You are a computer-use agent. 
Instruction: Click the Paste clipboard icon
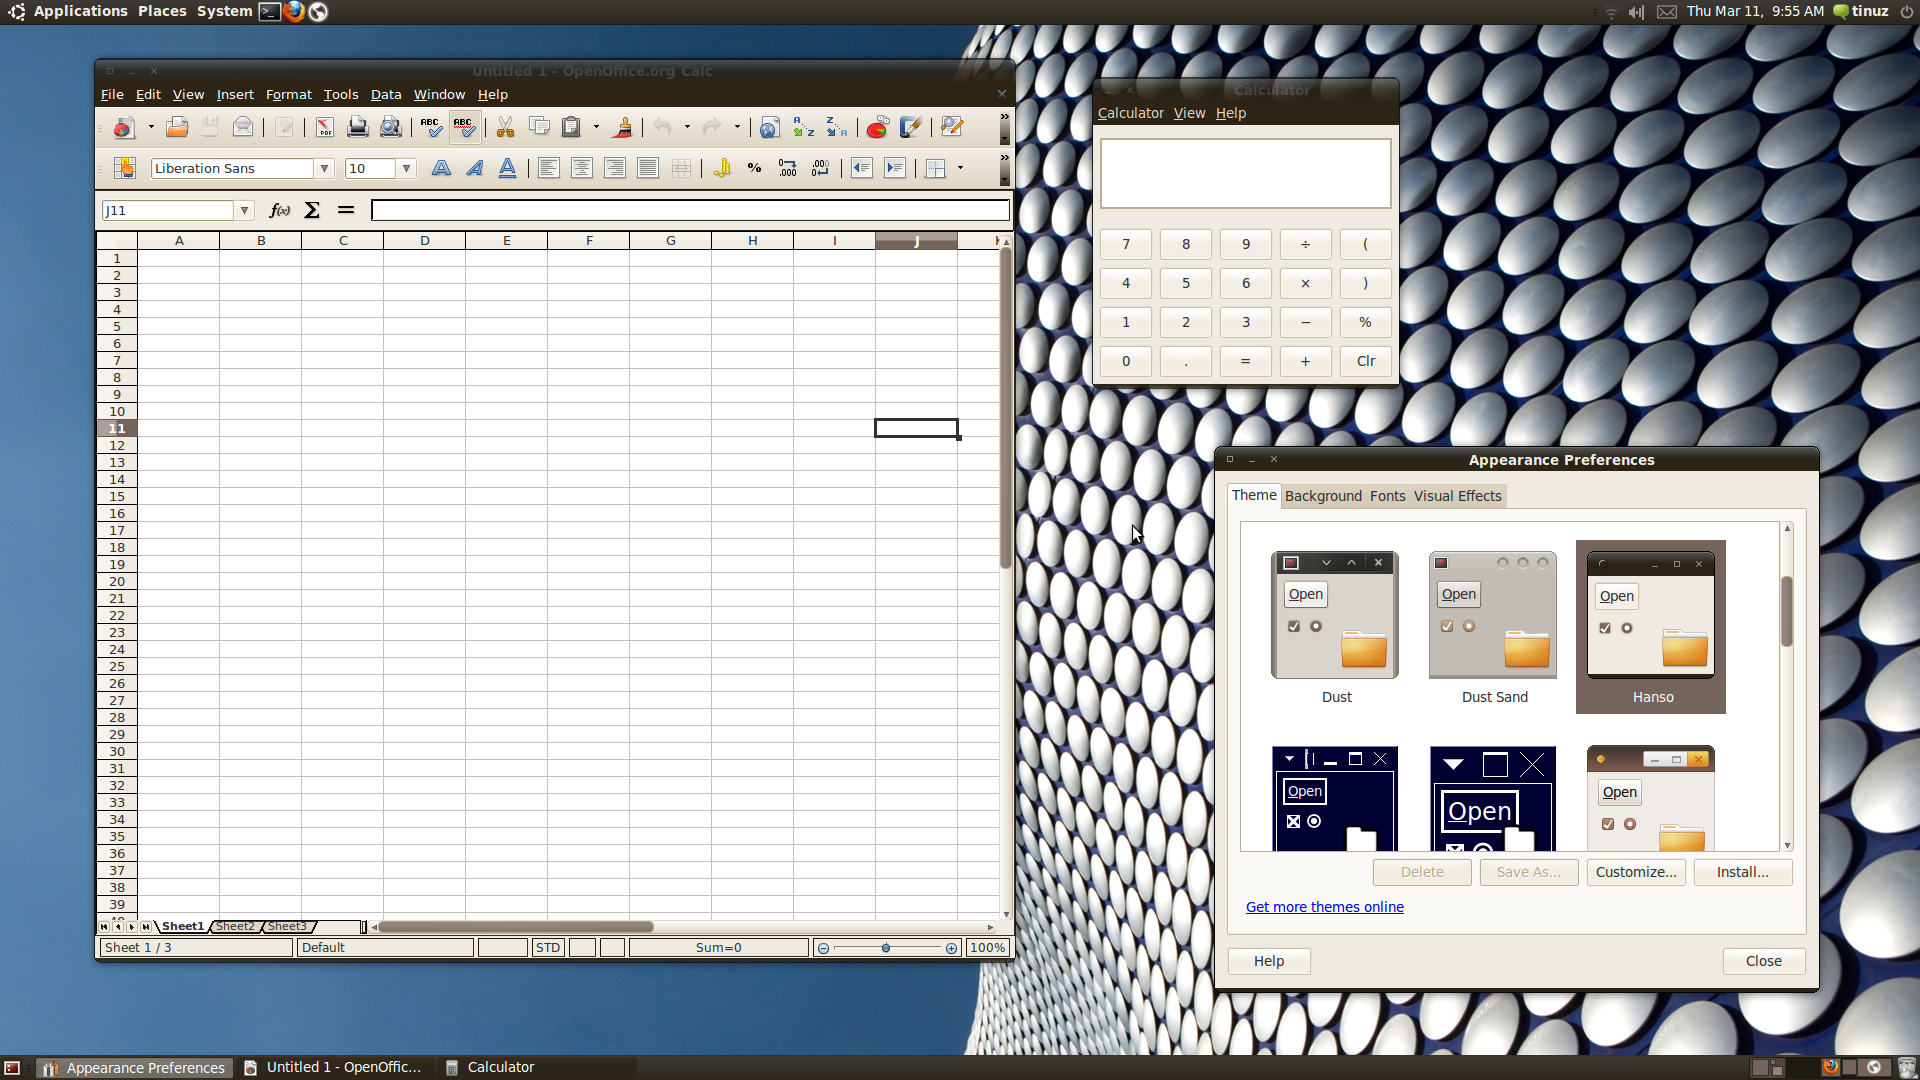pyautogui.click(x=571, y=127)
